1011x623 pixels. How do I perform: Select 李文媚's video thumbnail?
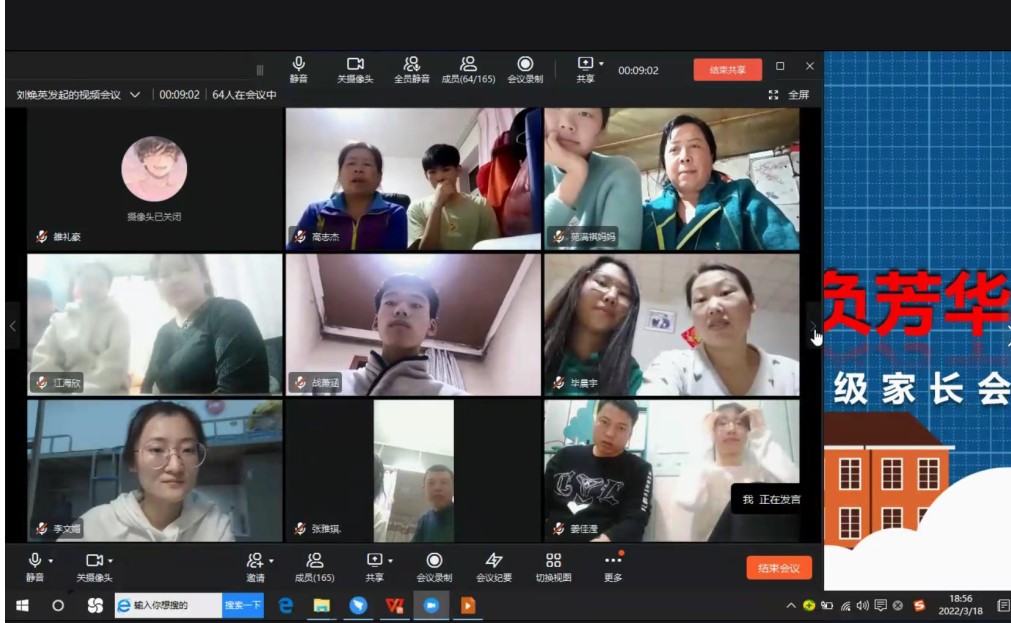pyautogui.click(x=154, y=470)
